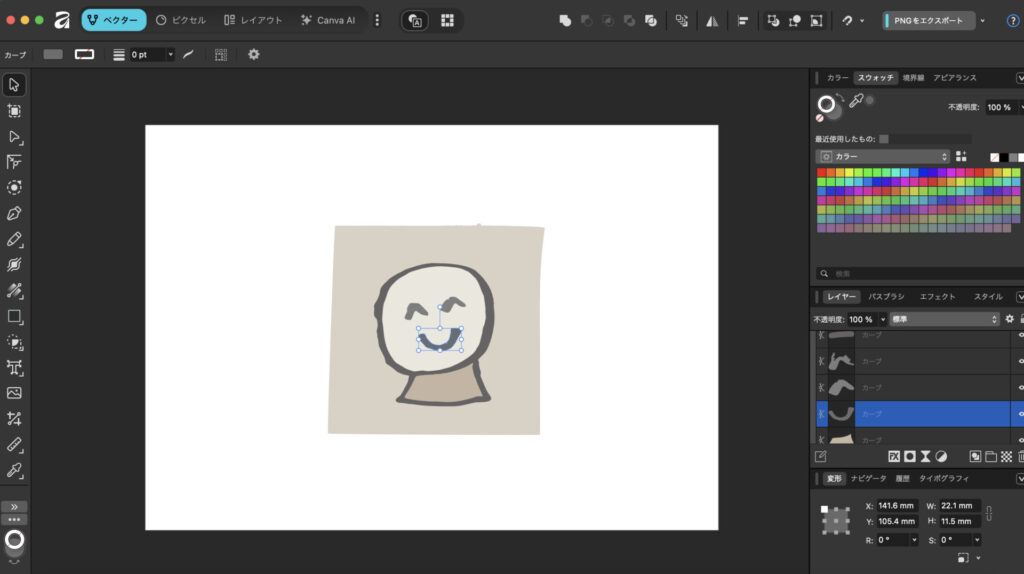Viewport: 1024px width, 574px height.
Task: Switch to the ピクセル workspace tab
Action: click(x=181, y=20)
